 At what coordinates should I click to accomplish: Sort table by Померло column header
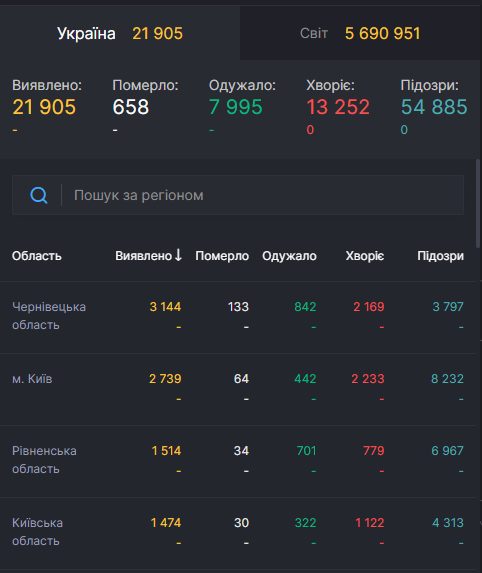point(222,256)
